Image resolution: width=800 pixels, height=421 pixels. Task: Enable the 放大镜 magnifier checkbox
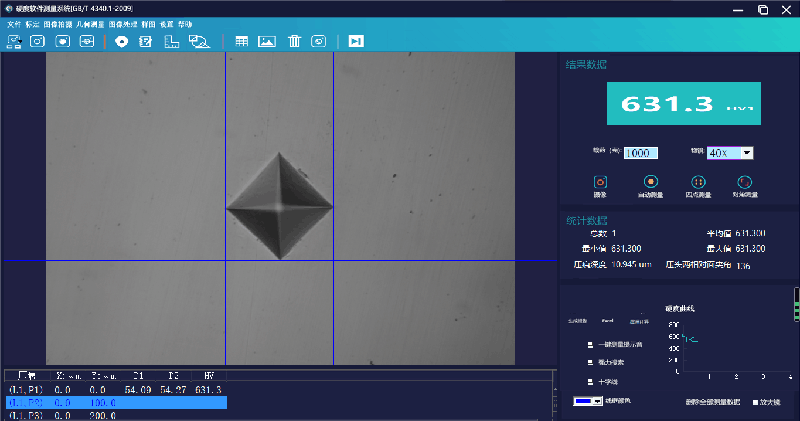coord(755,402)
